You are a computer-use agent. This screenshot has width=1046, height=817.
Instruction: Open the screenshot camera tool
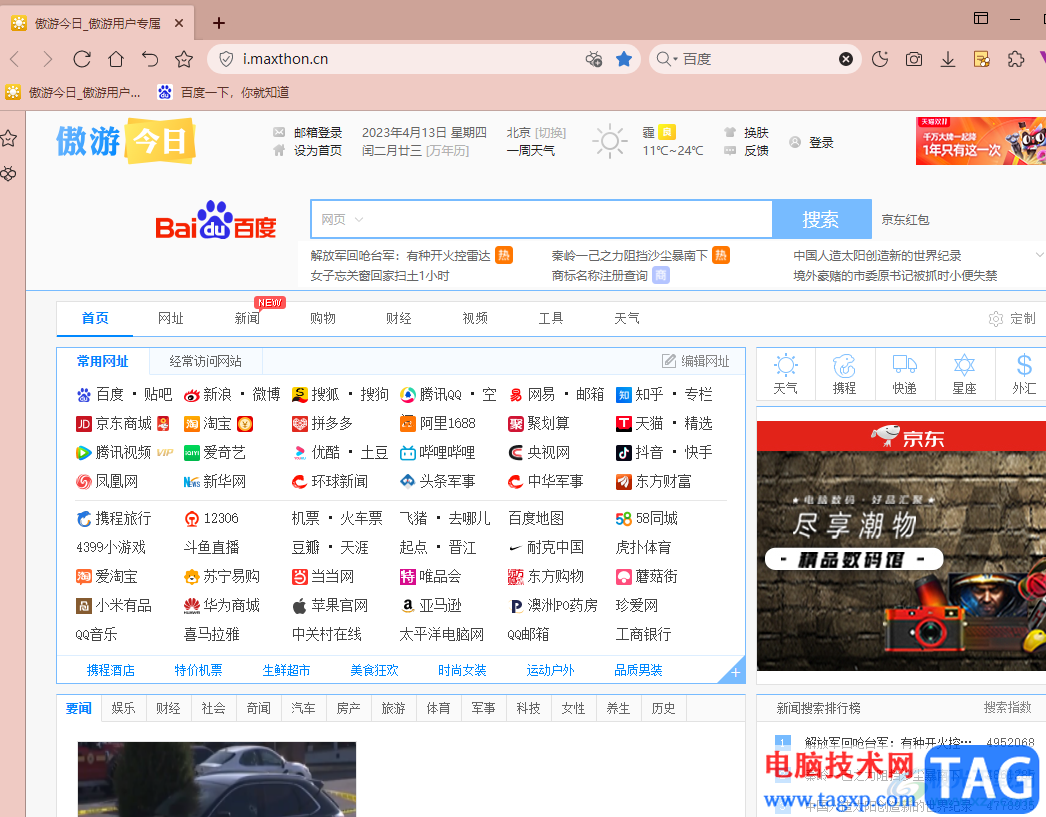pyautogui.click(x=914, y=59)
